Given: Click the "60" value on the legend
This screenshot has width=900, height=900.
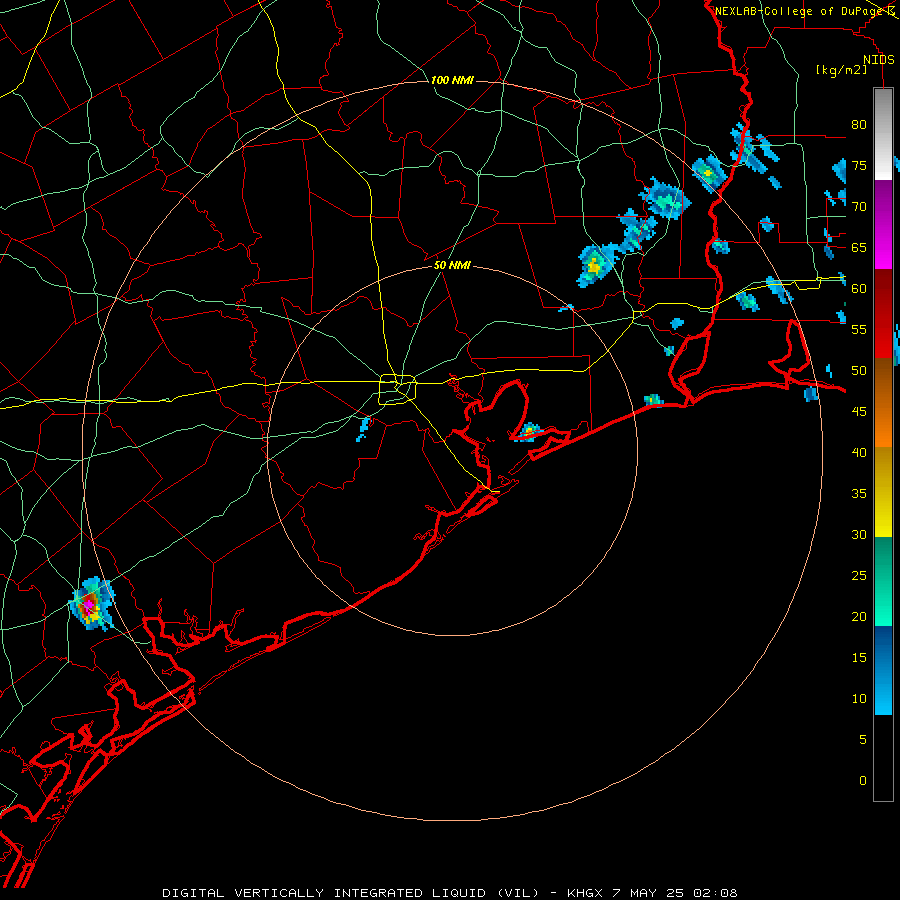Looking at the screenshot, I should coord(859,289).
